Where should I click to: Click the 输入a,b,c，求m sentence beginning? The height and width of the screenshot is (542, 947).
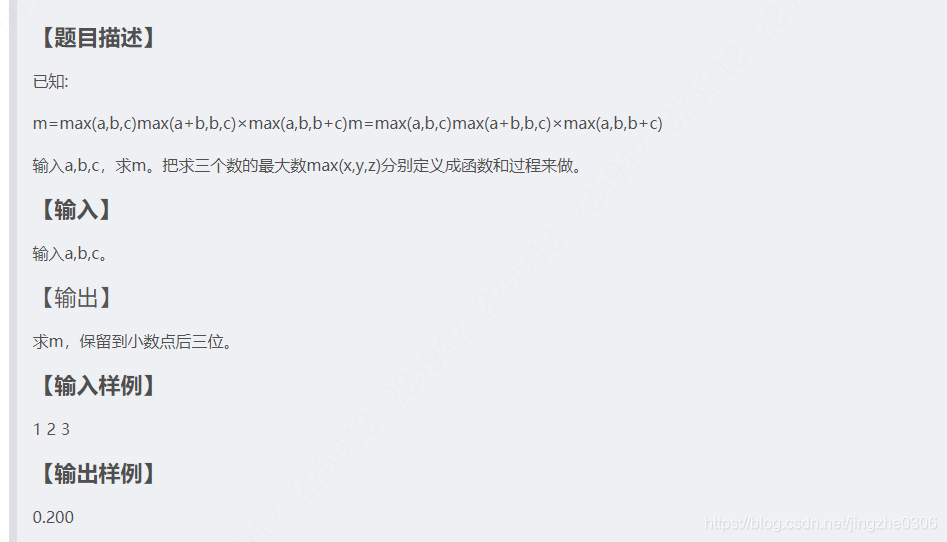coord(89,166)
